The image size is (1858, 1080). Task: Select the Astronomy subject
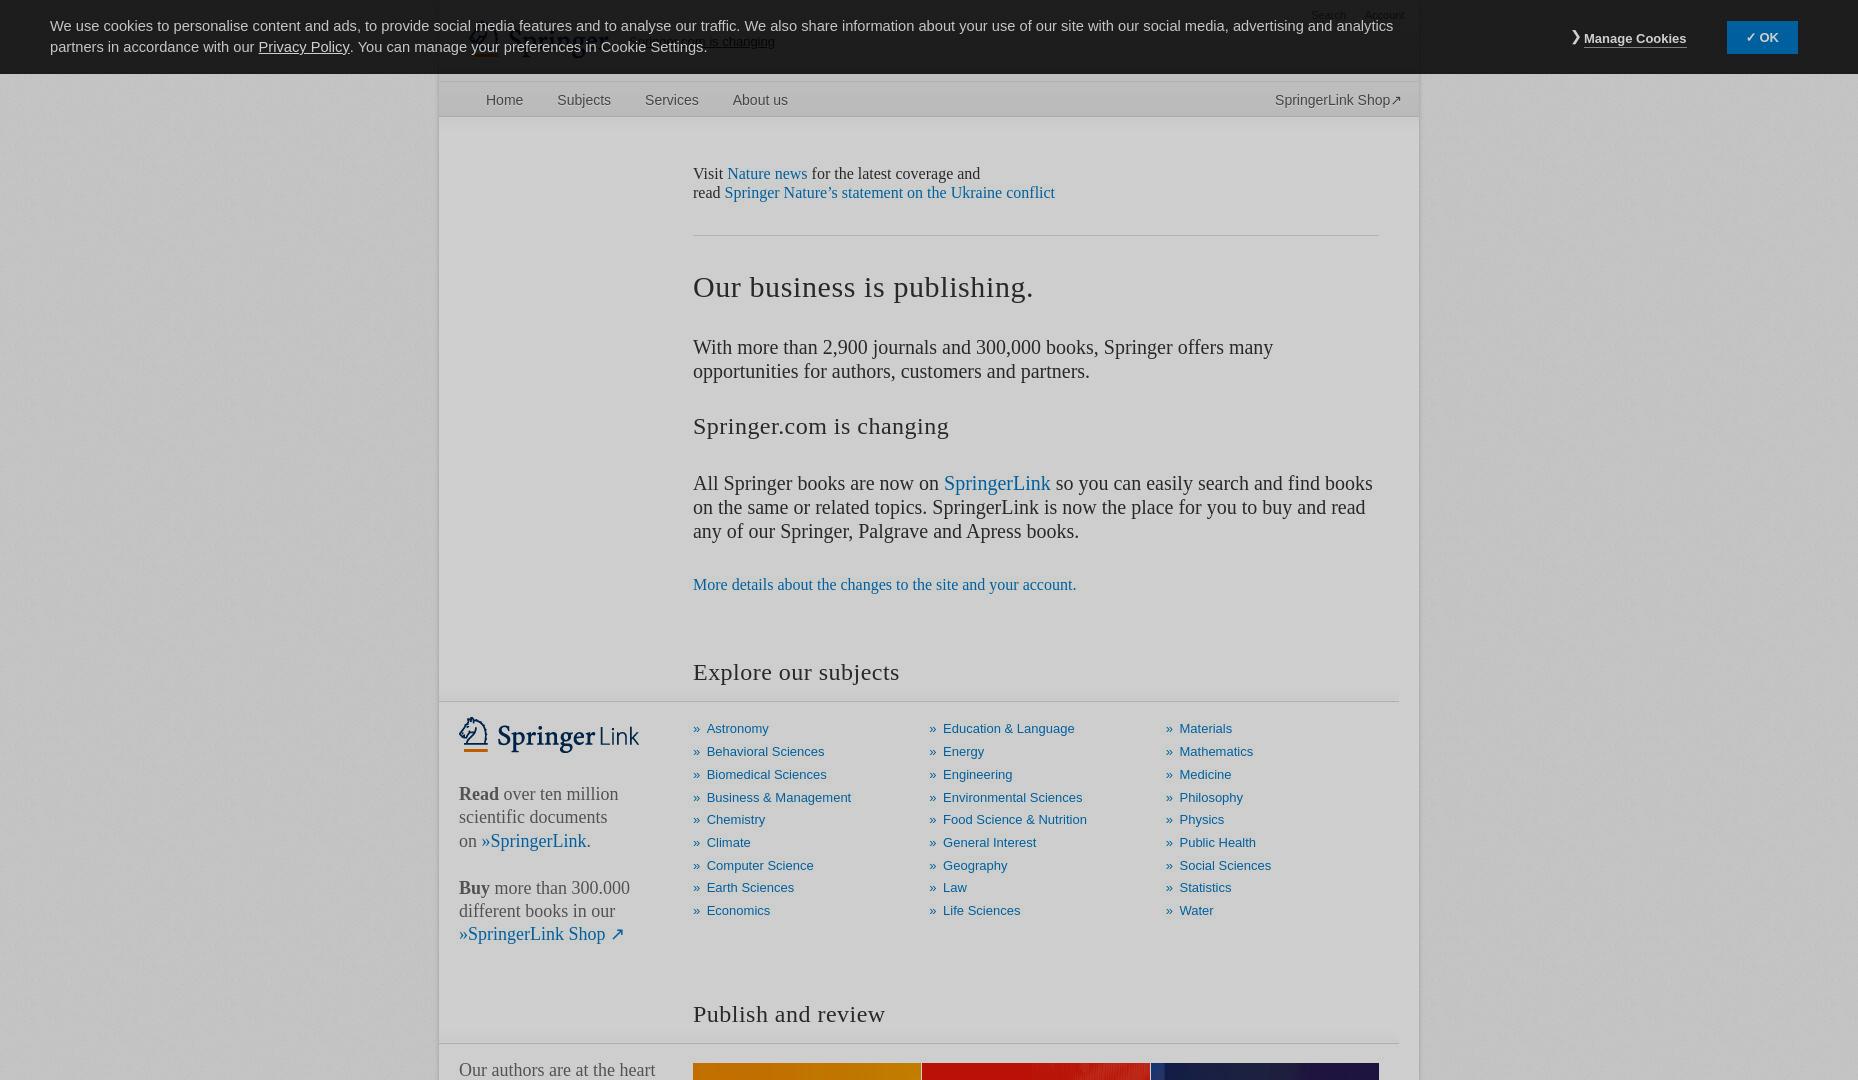[x=737, y=729]
